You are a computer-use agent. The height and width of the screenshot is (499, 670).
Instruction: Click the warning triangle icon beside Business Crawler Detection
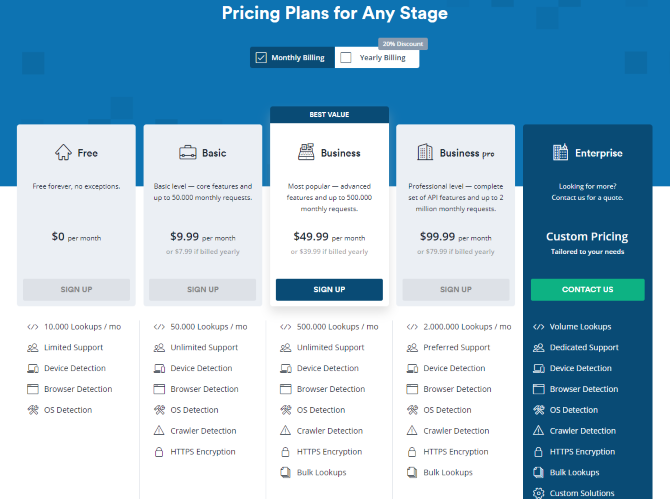[285, 430]
